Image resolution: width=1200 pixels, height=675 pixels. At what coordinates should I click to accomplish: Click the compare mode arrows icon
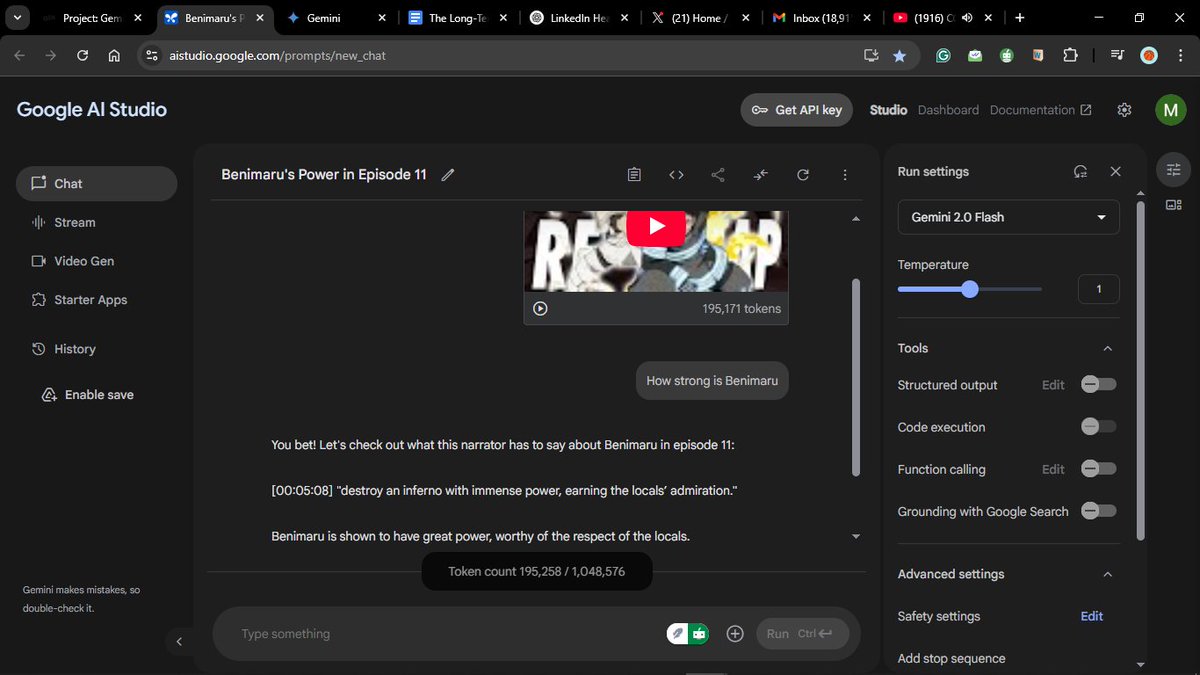[761, 175]
